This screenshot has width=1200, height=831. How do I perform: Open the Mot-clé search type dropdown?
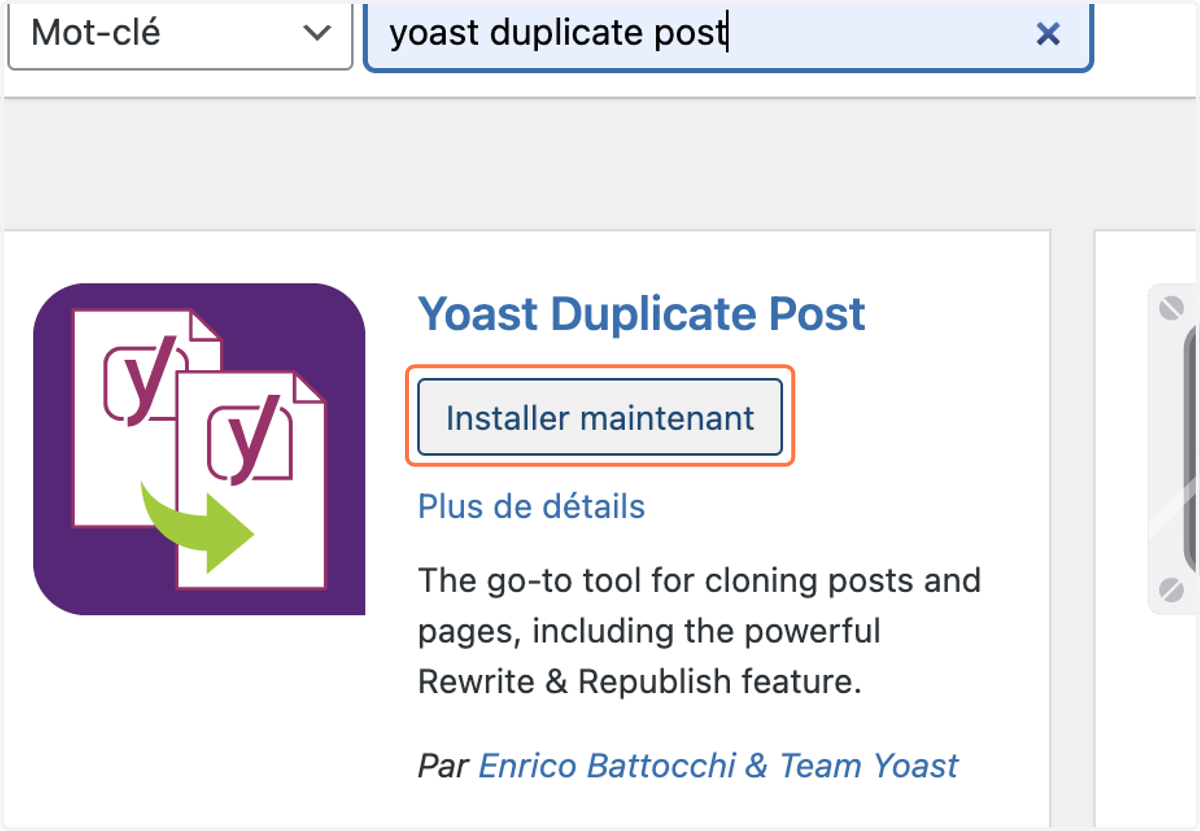pos(180,35)
